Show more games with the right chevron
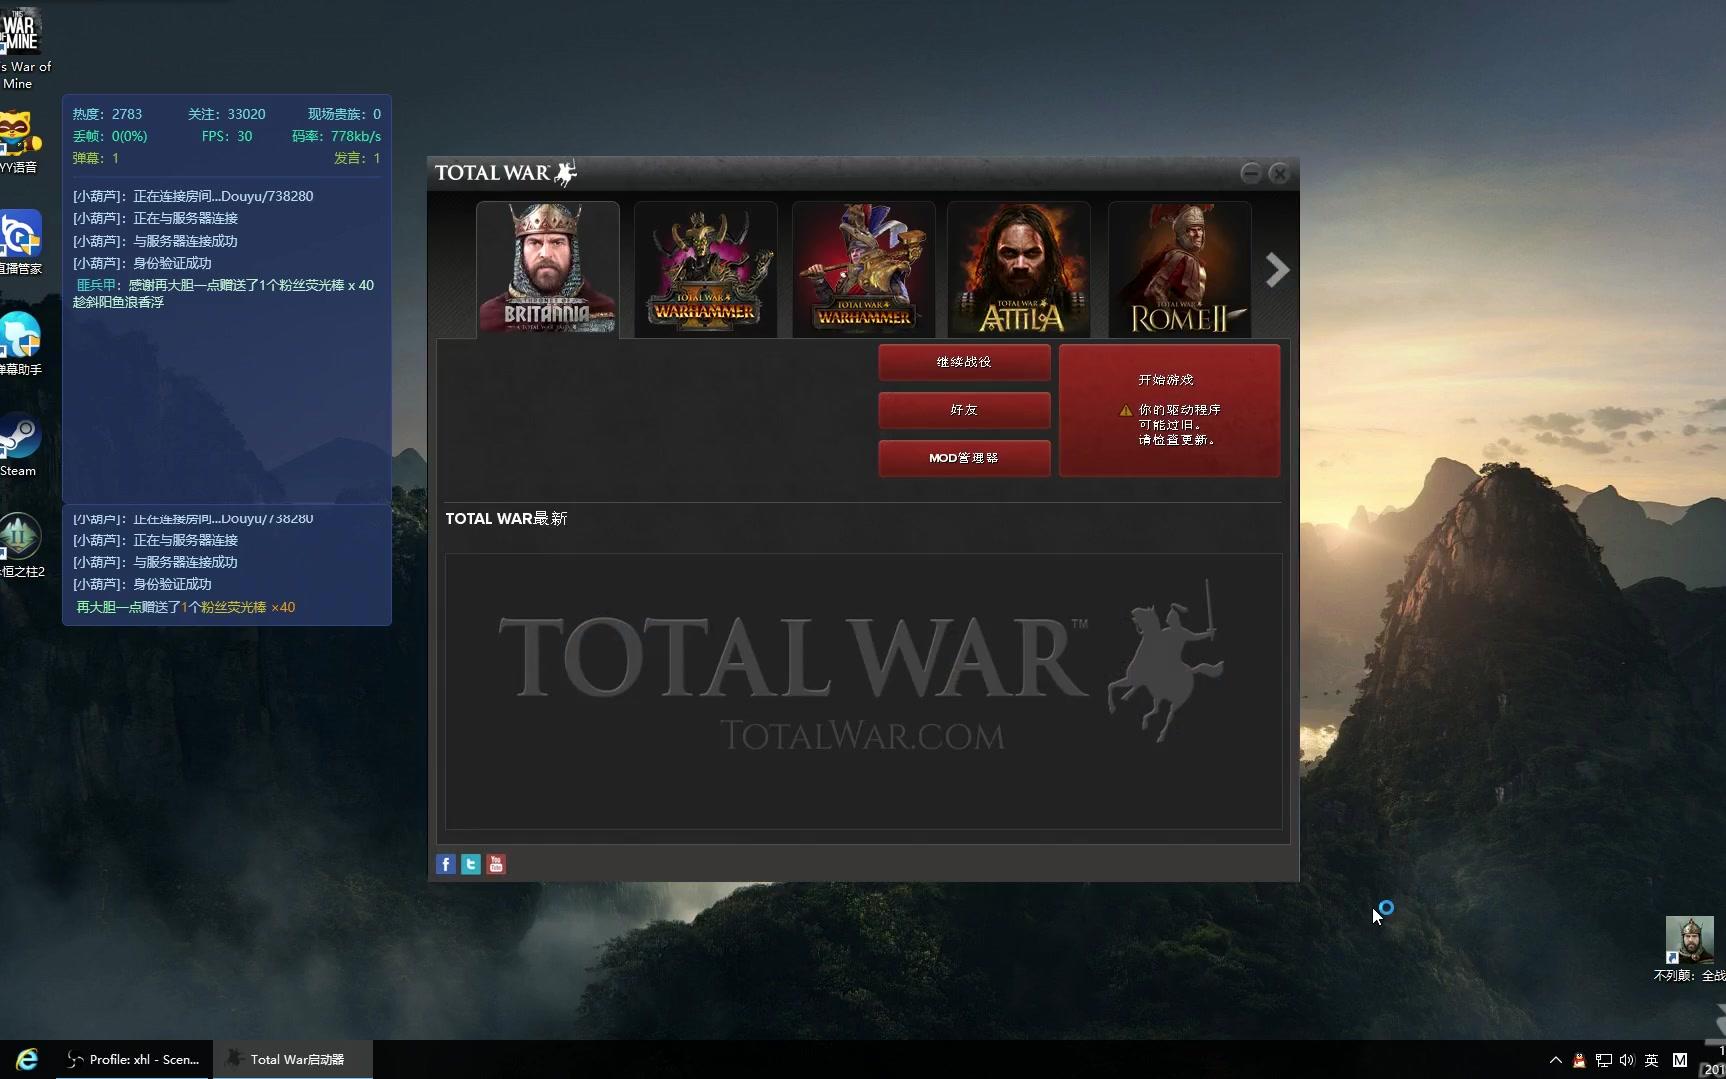This screenshot has height=1079, width=1726. point(1277,270)
